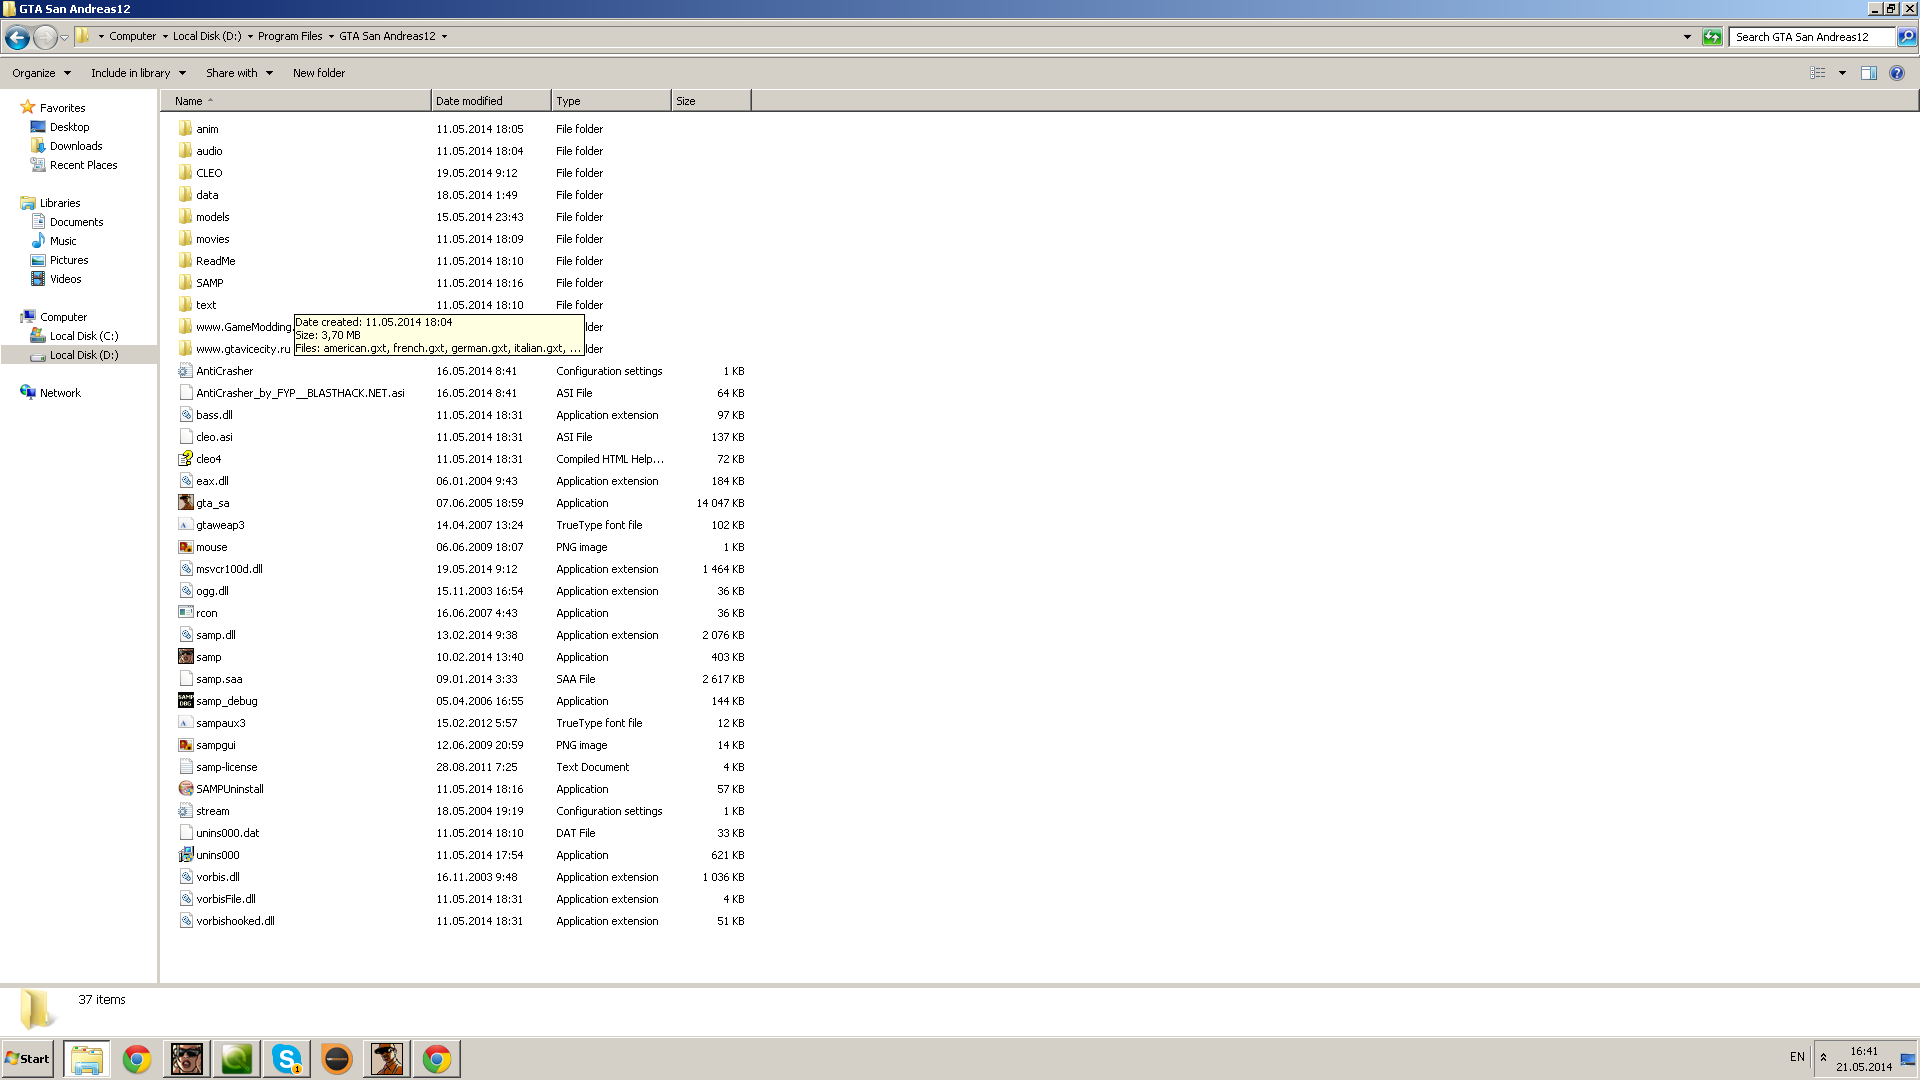
Task: Select the bass.dll file icon
Action: [x=185, y=414]
